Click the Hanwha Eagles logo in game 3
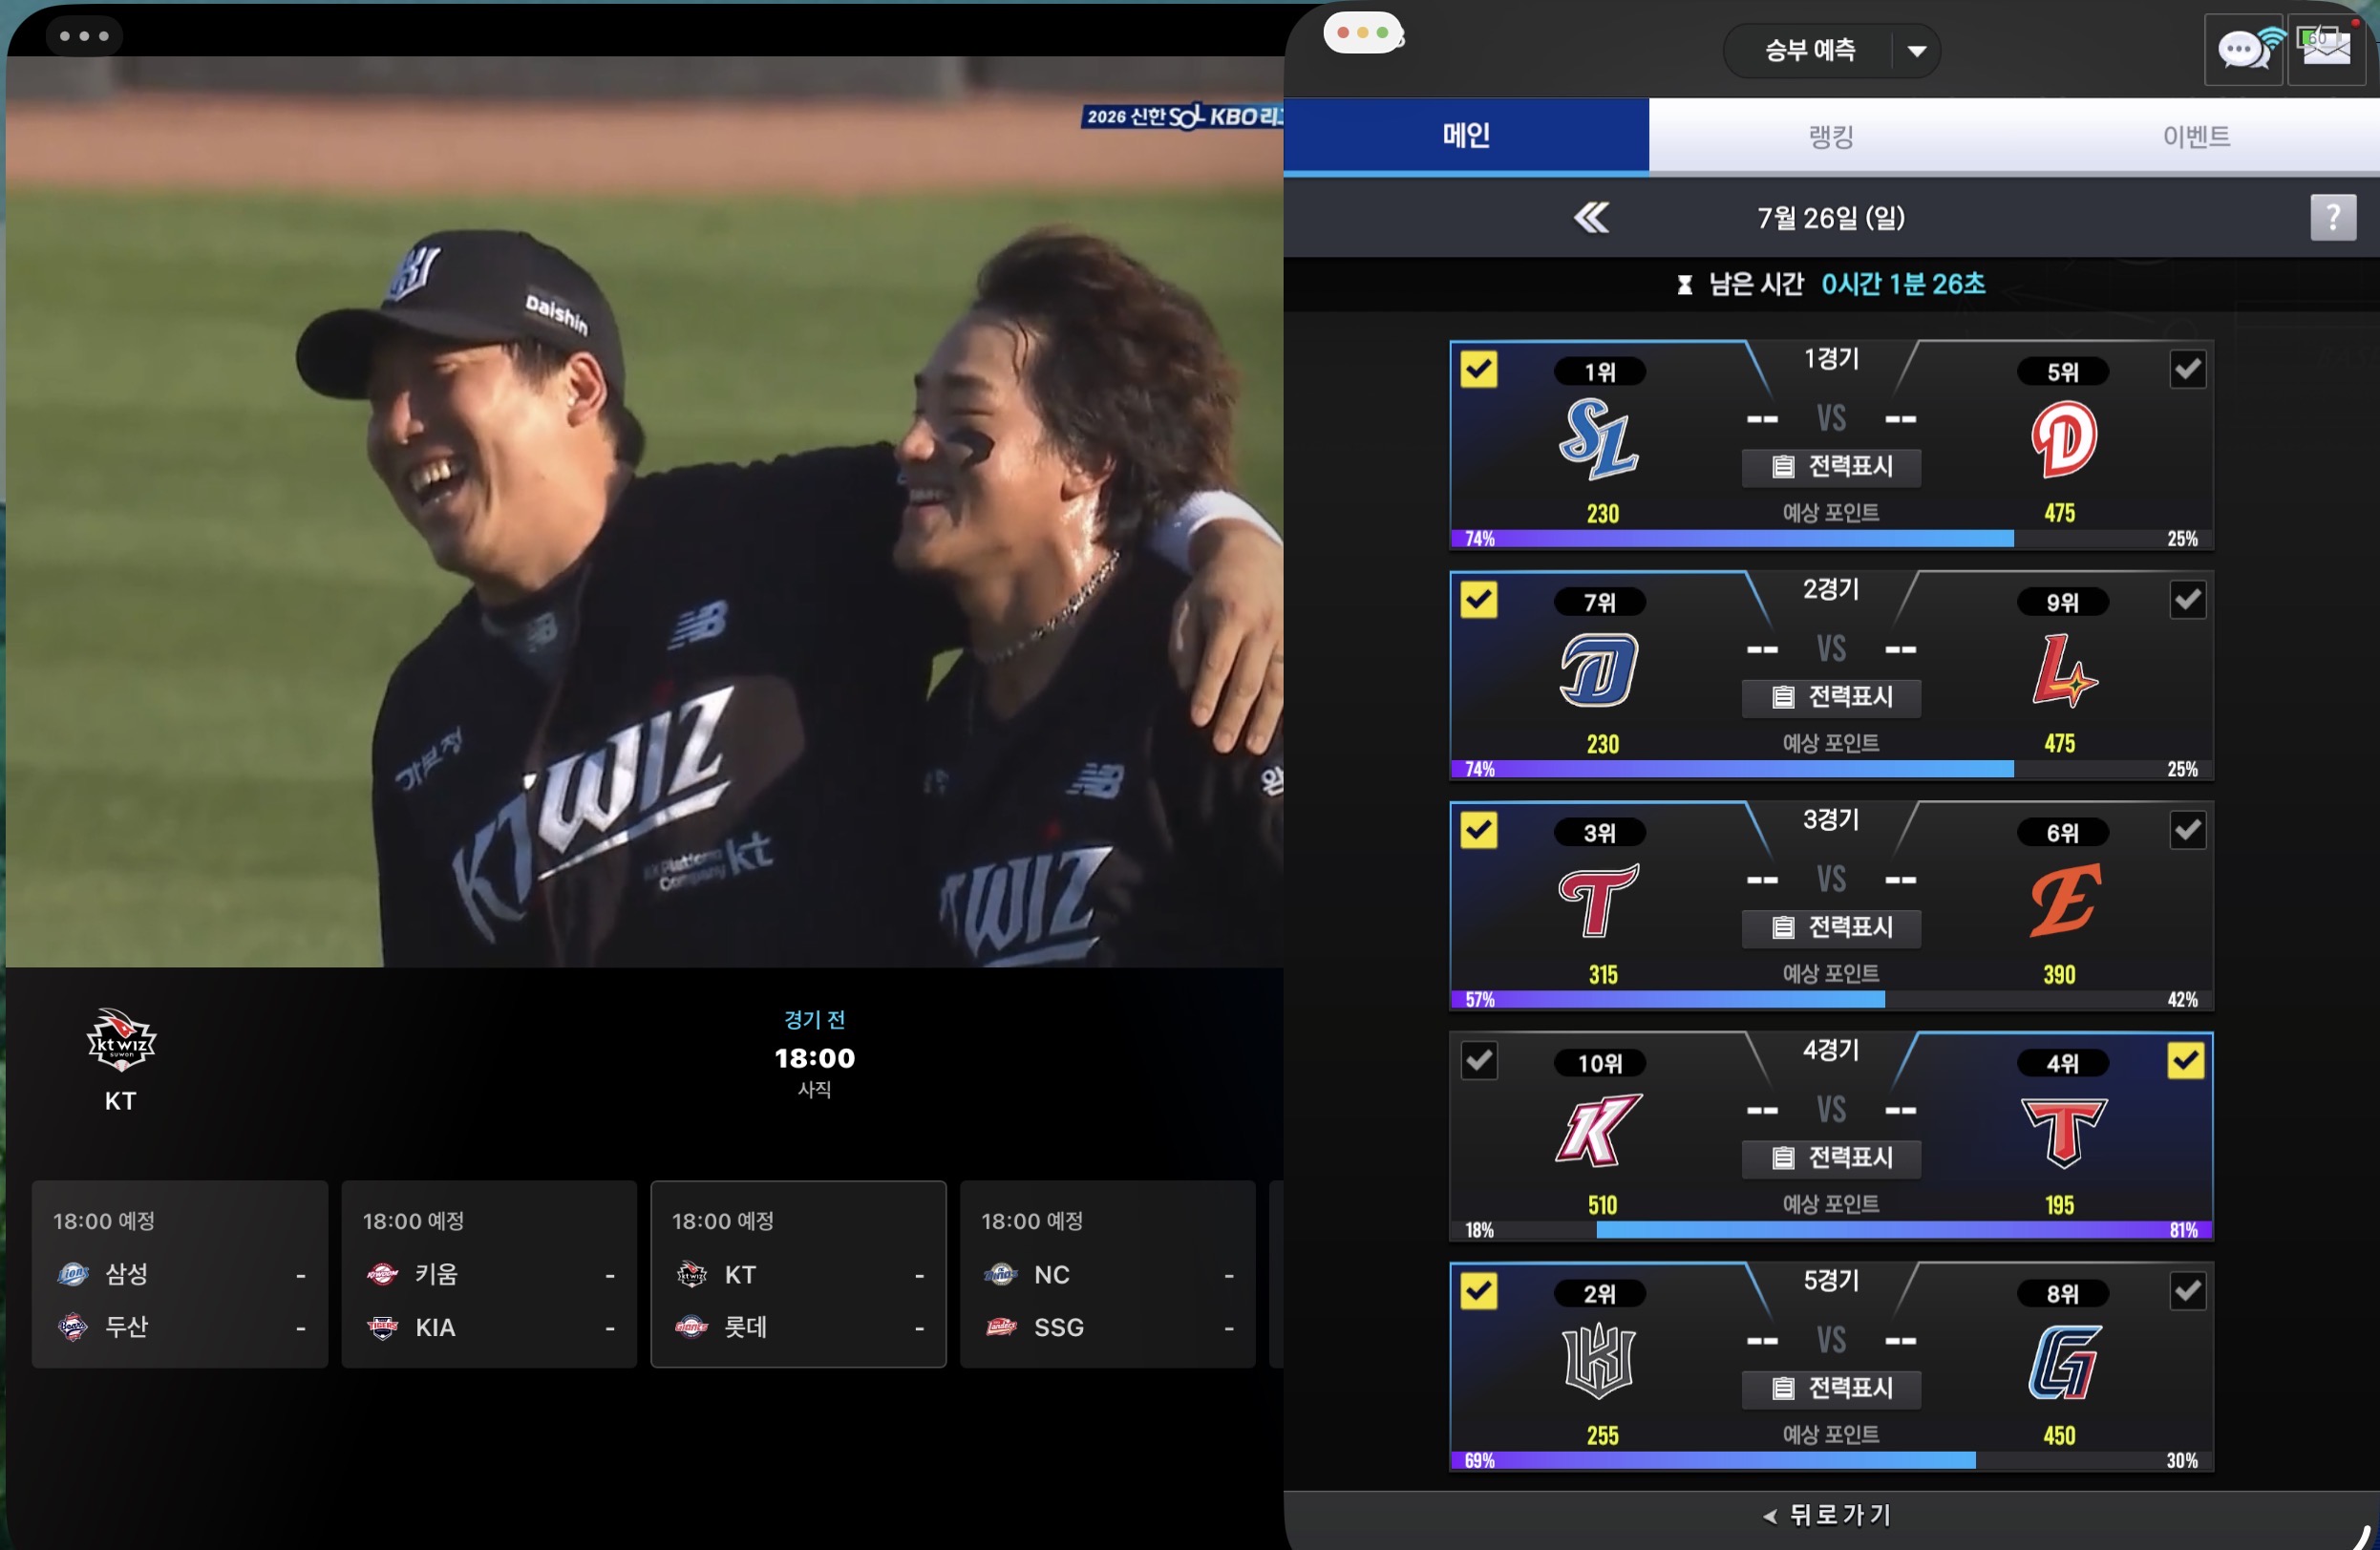Viewport: 2380px width, 1550px height. pos(2065,900)
